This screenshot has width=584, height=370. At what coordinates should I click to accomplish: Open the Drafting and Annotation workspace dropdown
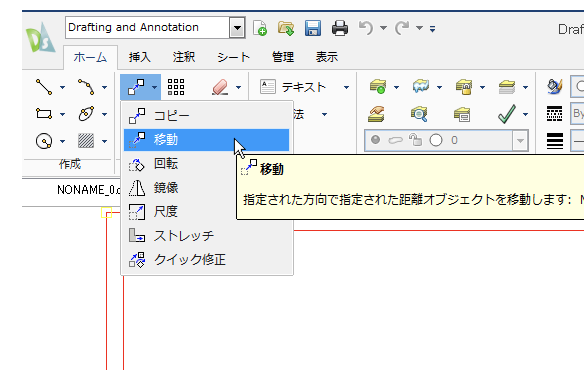237,28
